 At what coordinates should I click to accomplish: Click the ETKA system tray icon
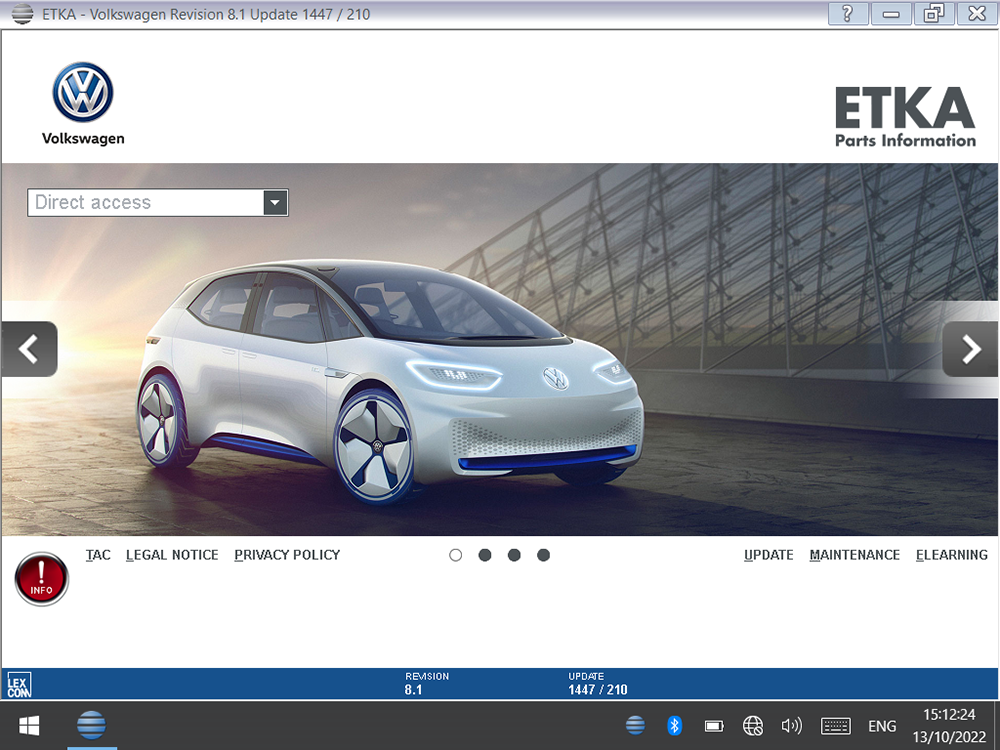coord(635,726)
